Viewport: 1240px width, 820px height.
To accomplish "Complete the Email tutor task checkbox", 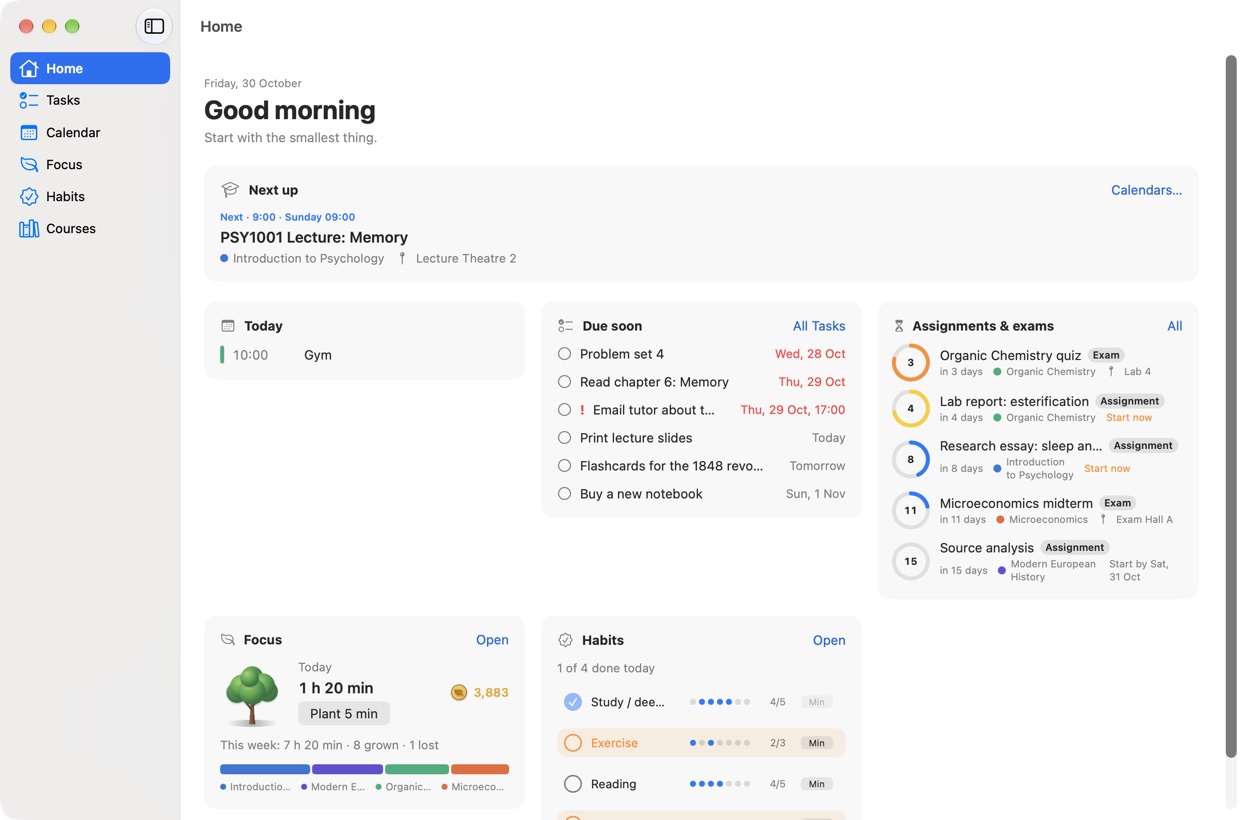I will (565, 410).
